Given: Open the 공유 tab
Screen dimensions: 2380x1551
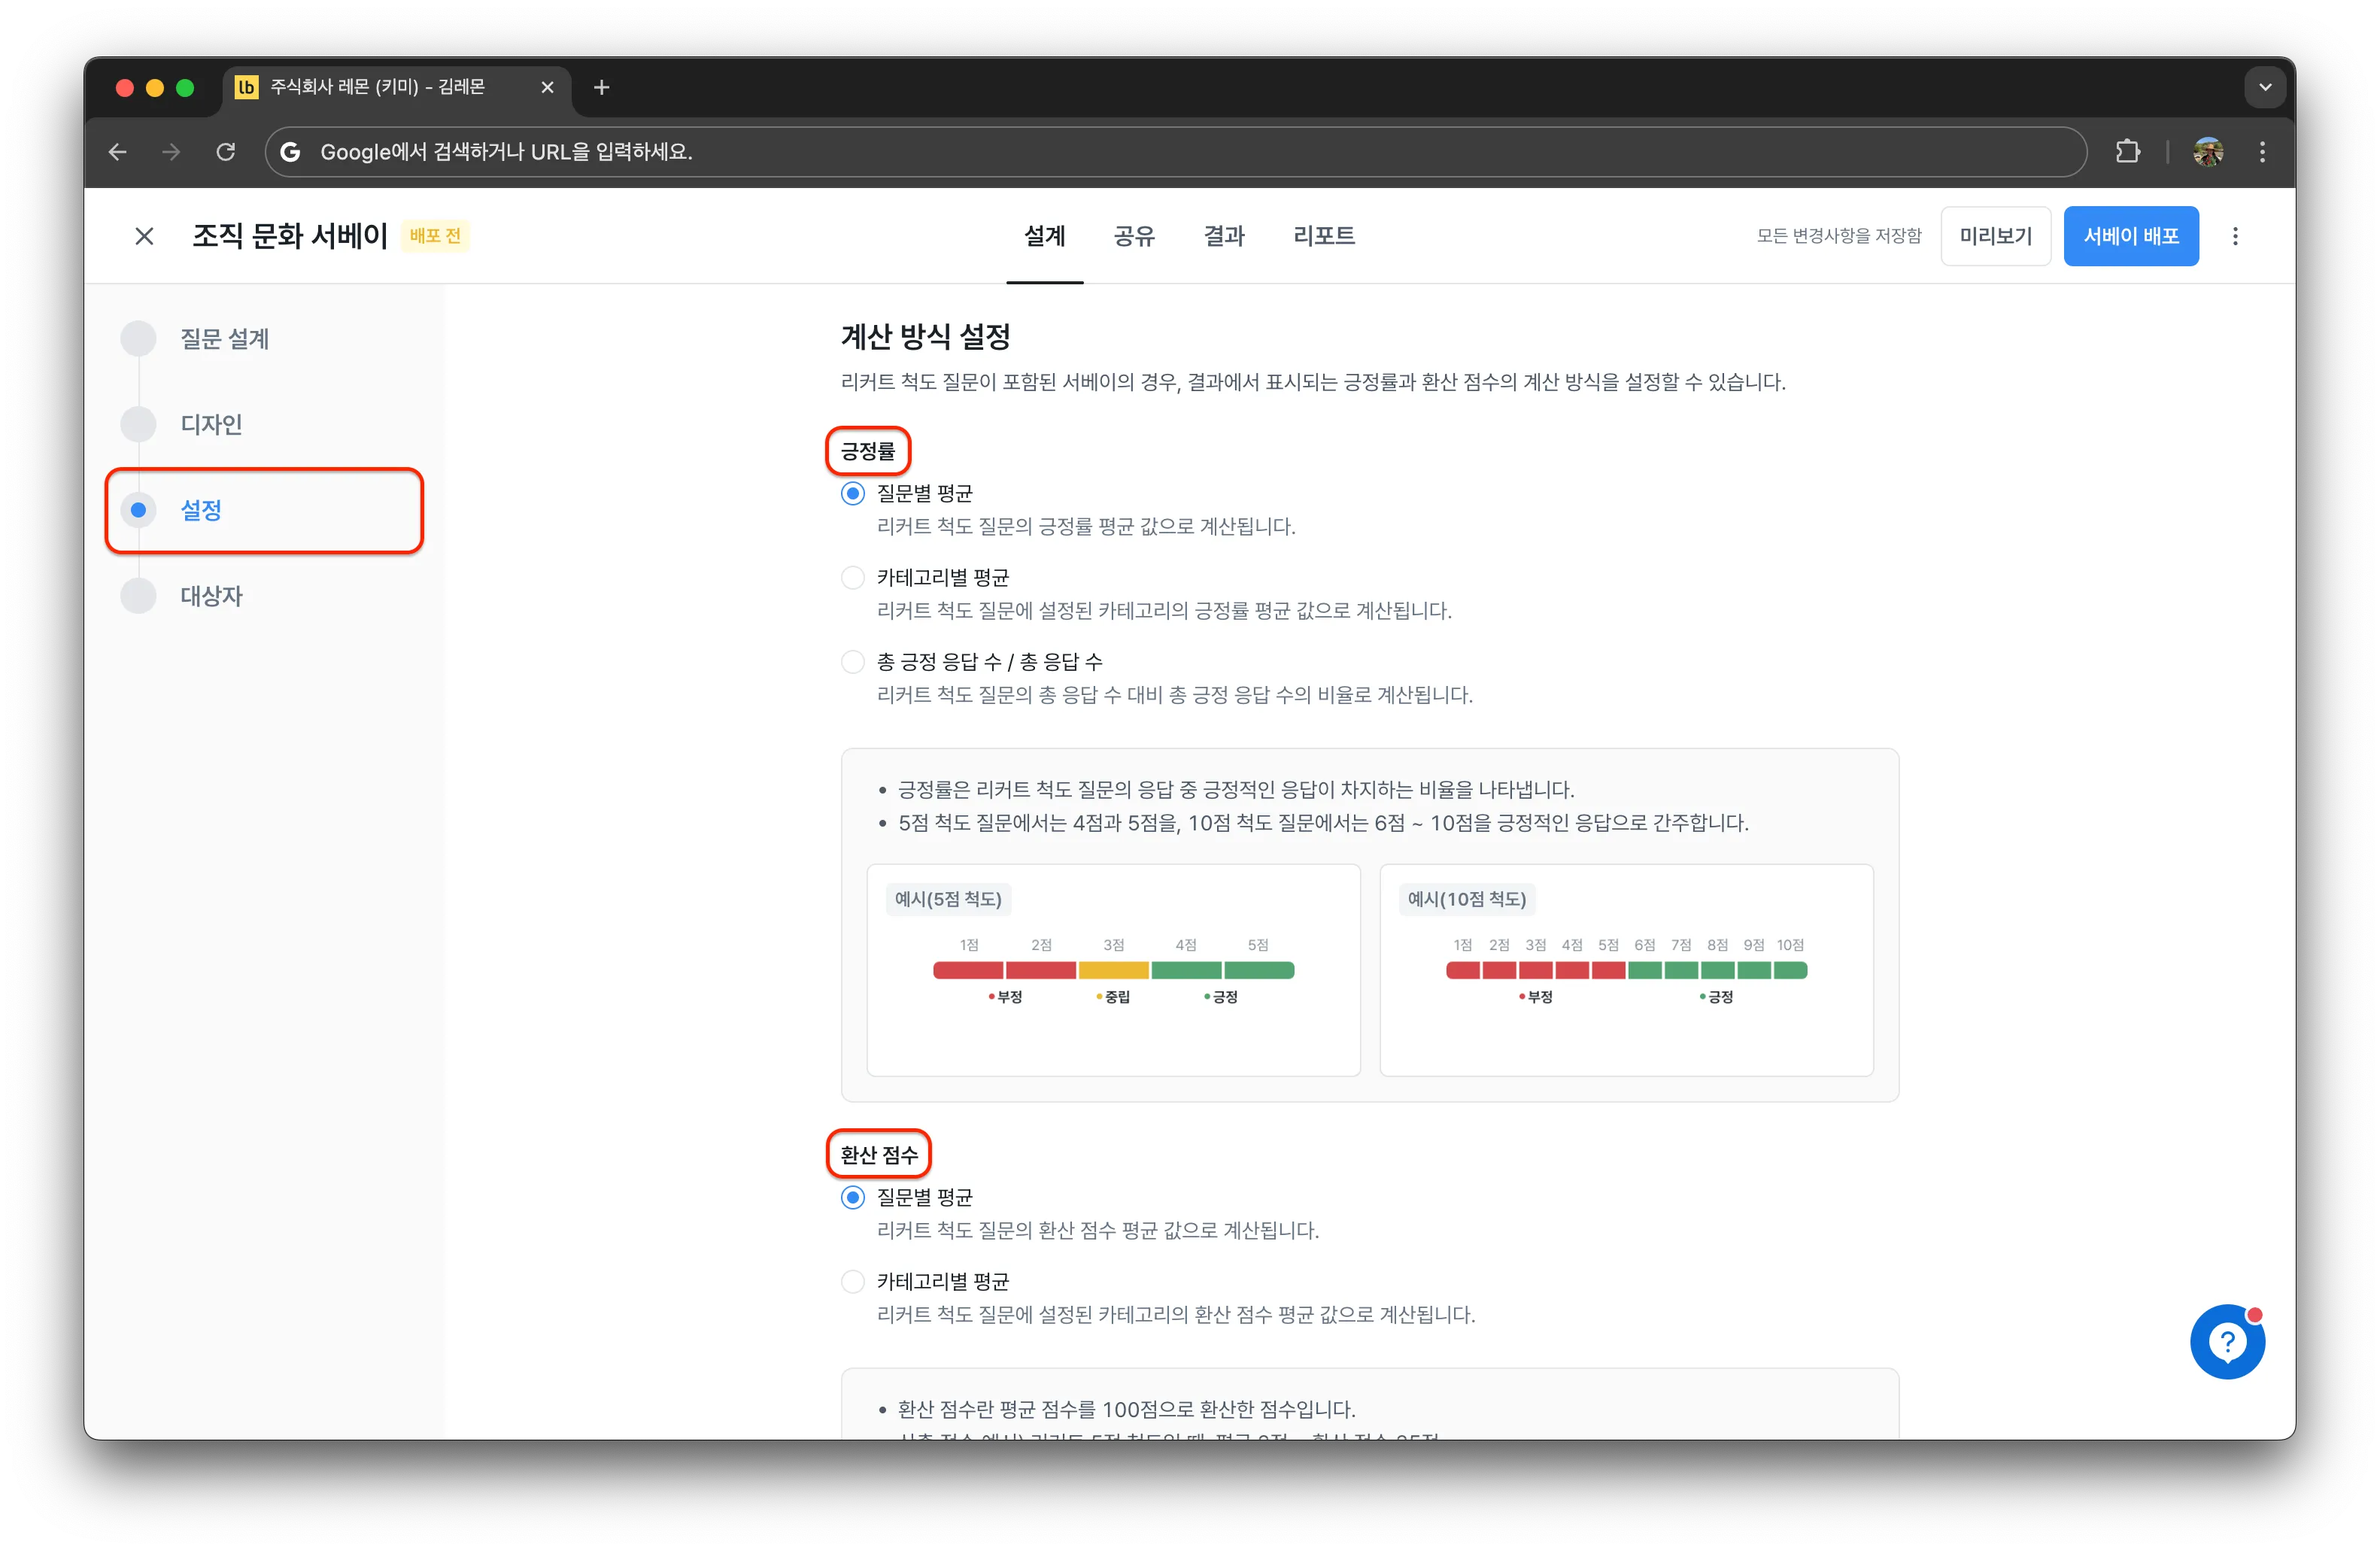Looking at the screenshot, I should coord(1134,236).
